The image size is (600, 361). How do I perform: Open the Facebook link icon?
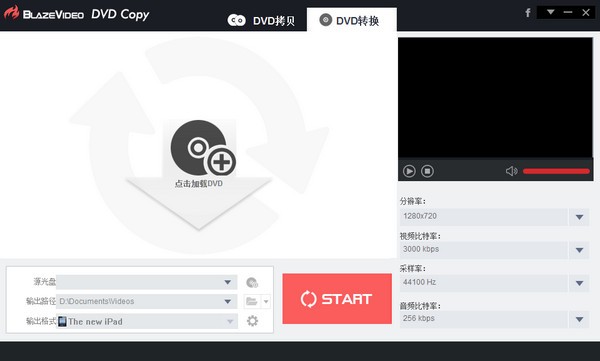(528, 13)
